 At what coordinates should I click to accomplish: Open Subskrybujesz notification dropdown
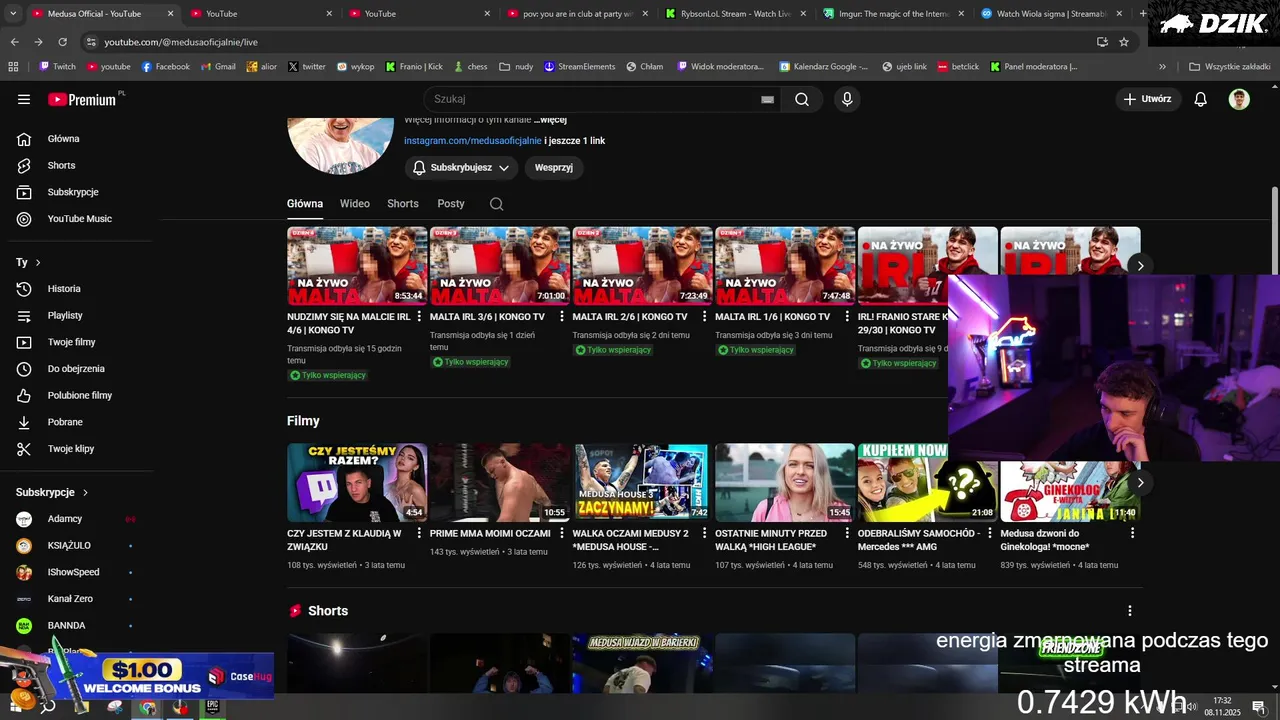point(461,168)
